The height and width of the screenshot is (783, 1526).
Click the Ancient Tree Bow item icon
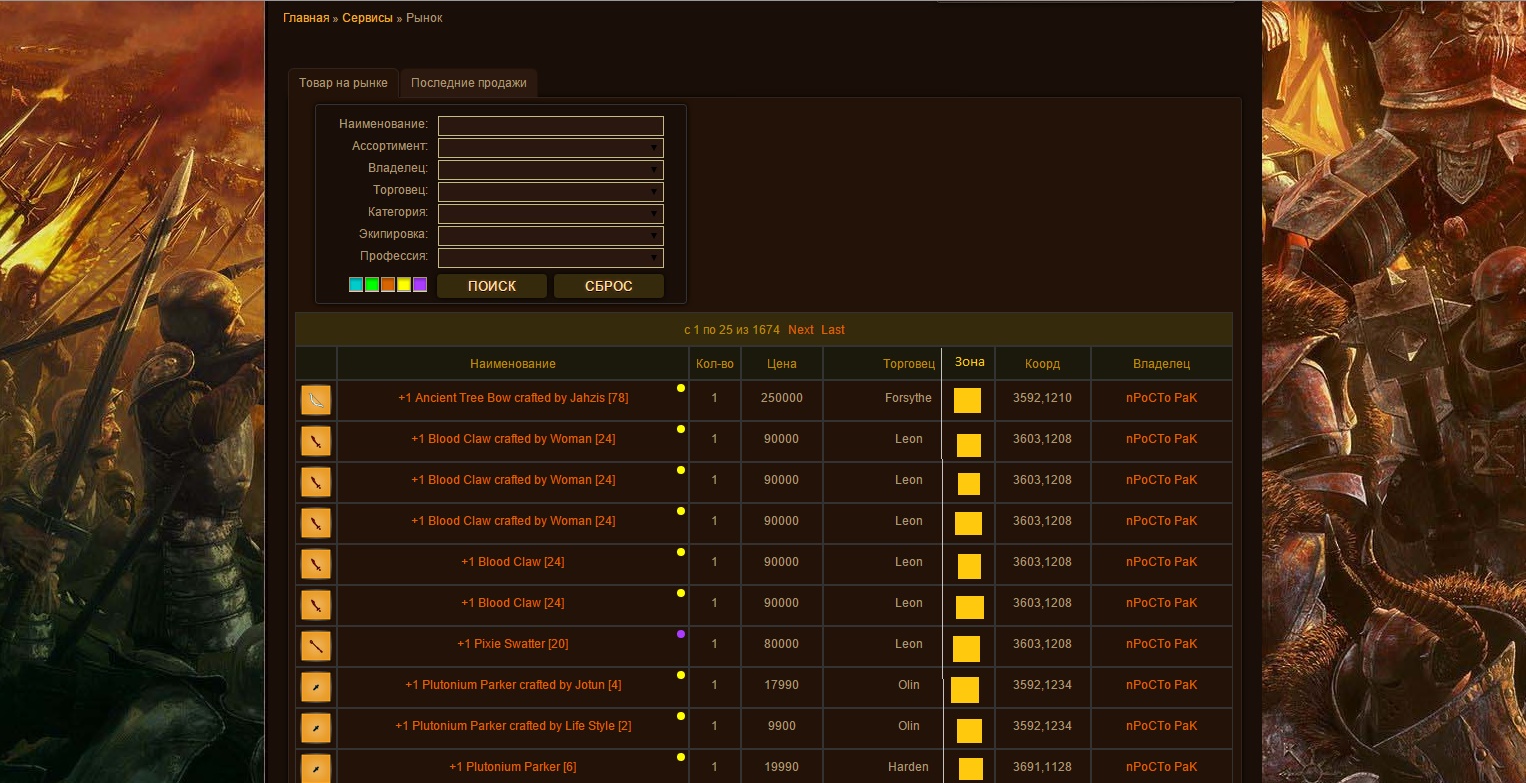point(316,400)
